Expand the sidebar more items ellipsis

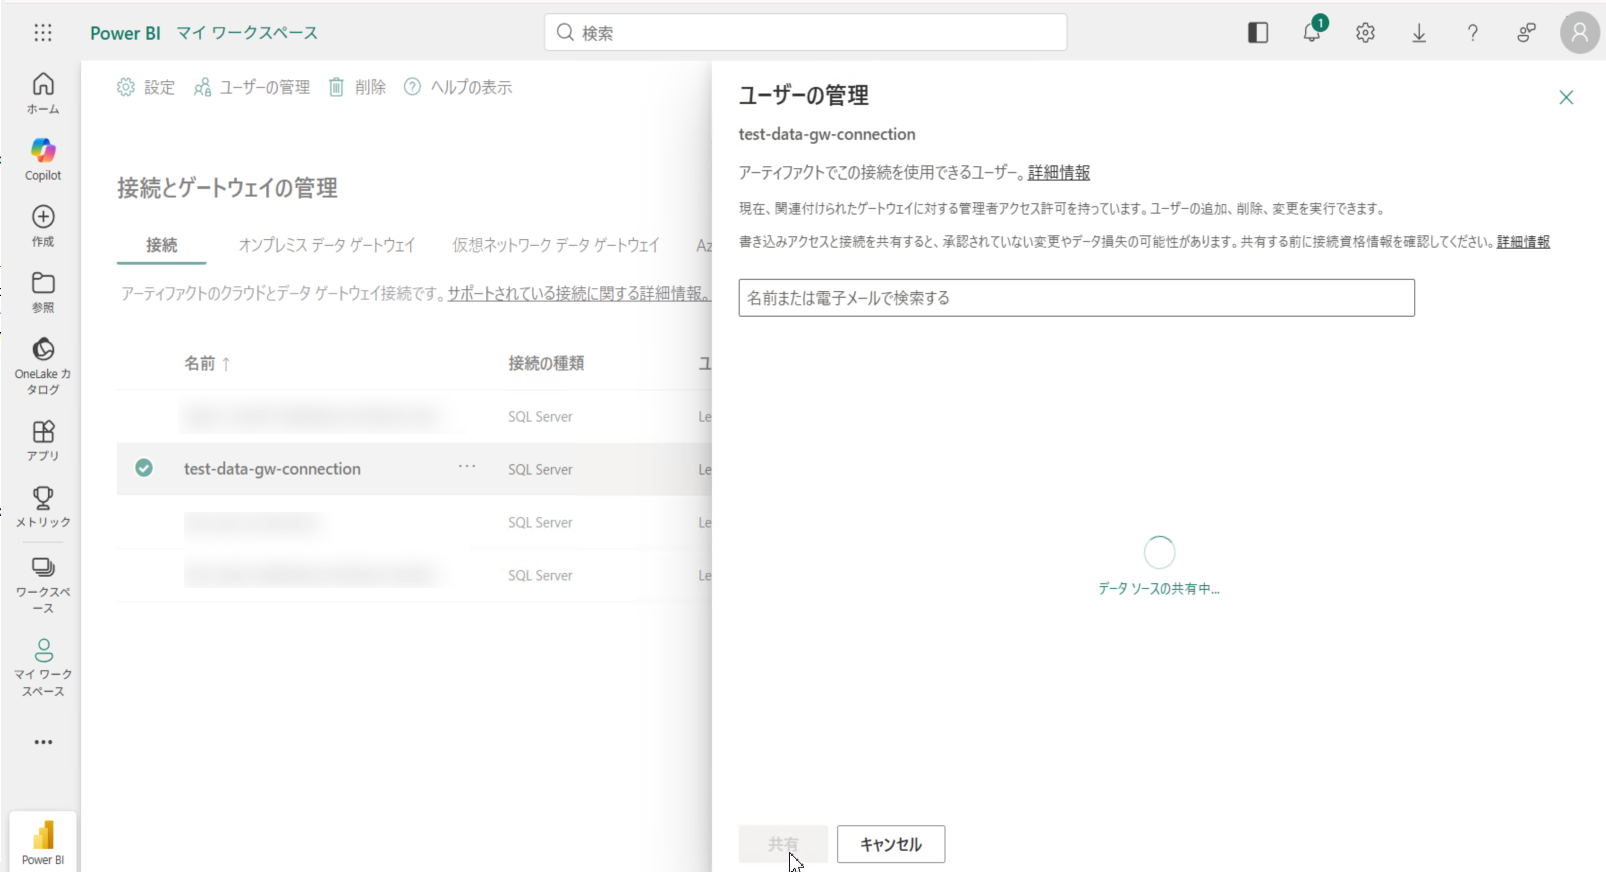pyautogui.click(x=43, y=742)
